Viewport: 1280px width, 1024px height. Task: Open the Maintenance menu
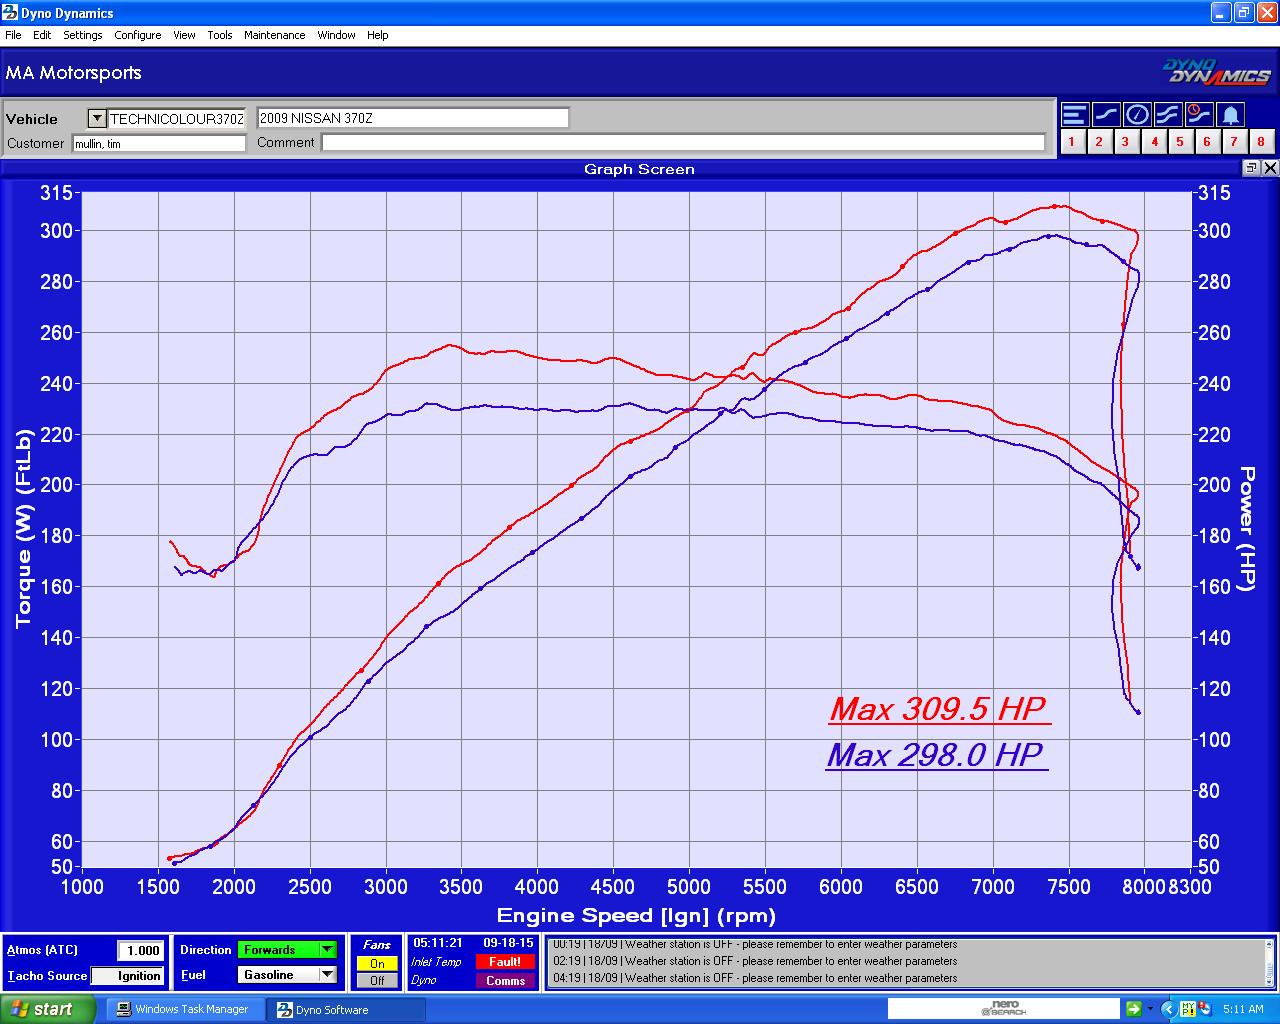pos(274,35)
